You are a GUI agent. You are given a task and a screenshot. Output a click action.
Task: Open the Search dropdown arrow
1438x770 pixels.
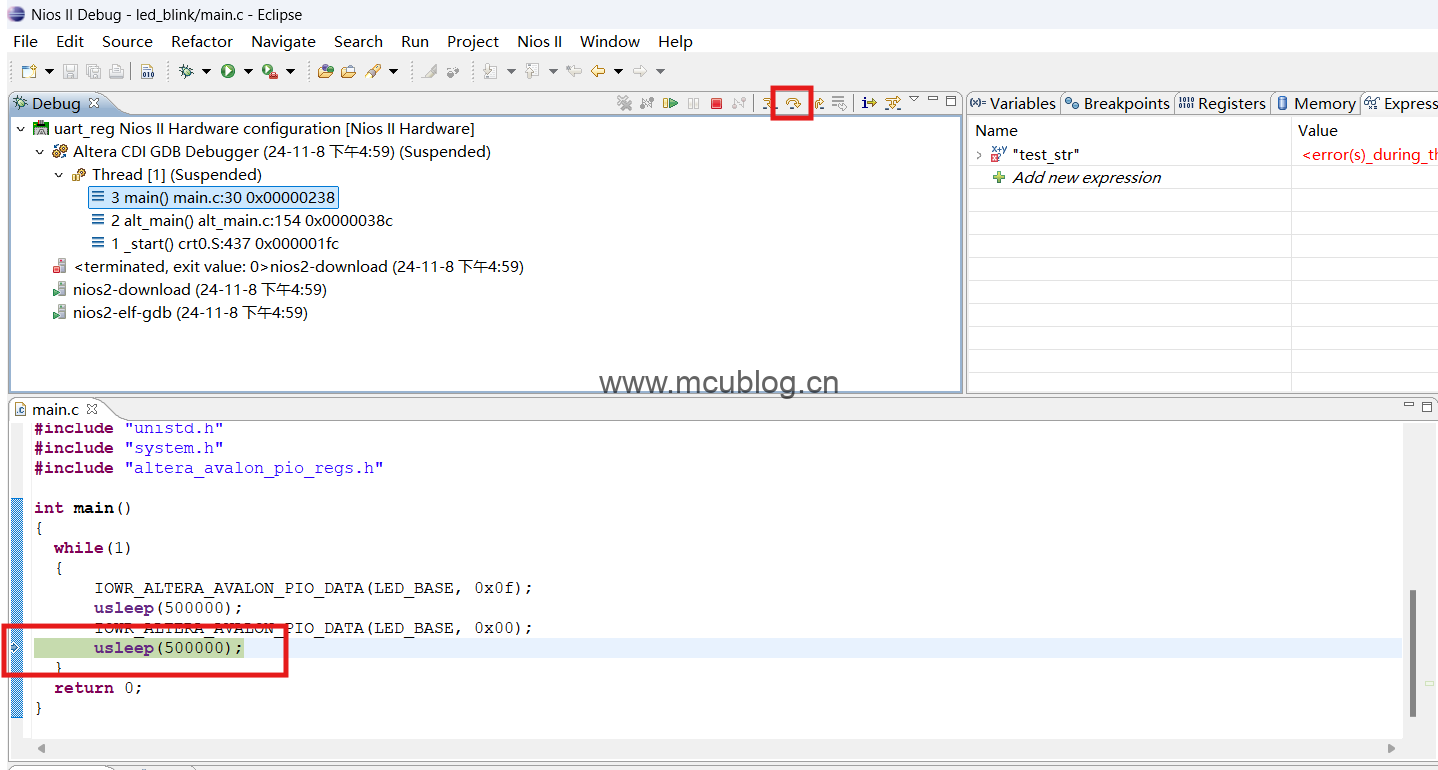point(393,71)
